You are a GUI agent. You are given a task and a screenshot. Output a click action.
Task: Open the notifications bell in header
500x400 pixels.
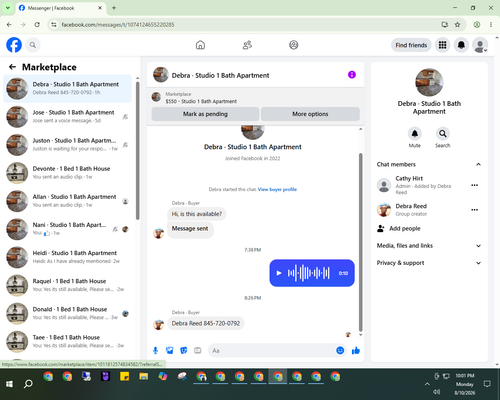click(461, 45)
